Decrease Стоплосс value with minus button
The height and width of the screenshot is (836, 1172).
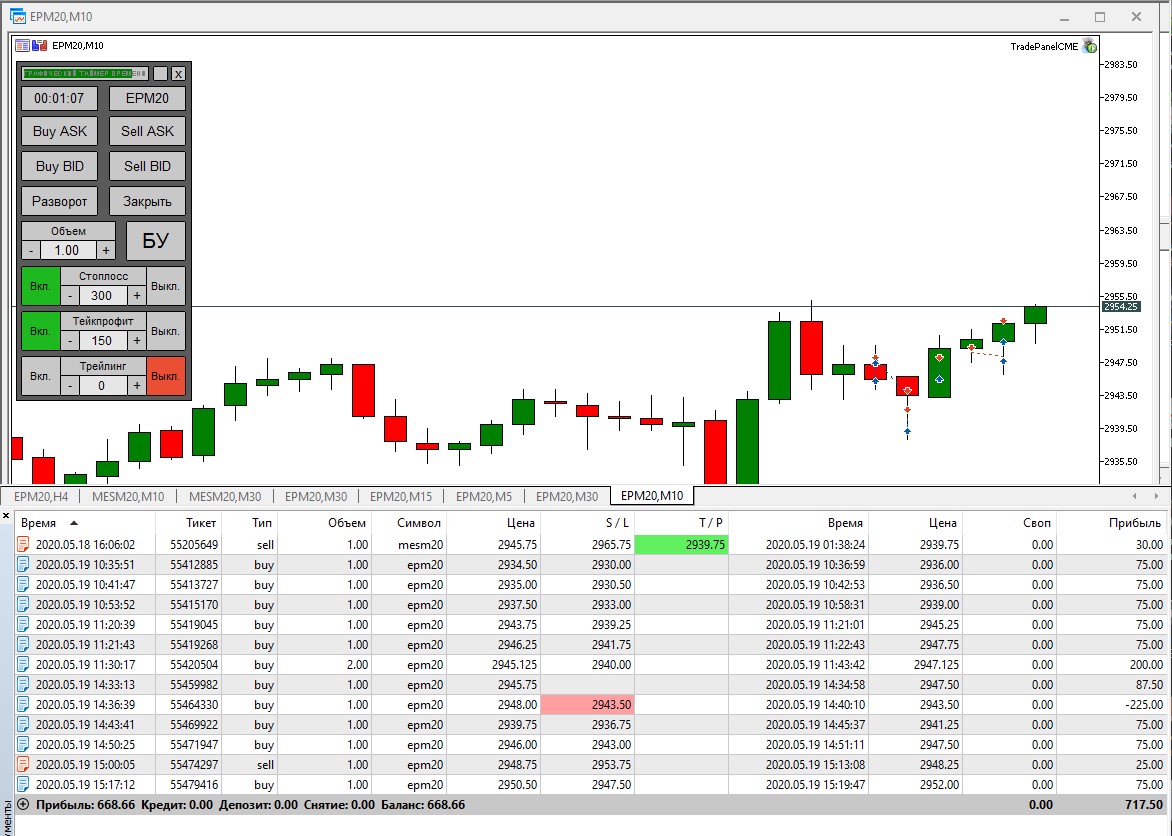pyautogui.click(x=70, y=295)
